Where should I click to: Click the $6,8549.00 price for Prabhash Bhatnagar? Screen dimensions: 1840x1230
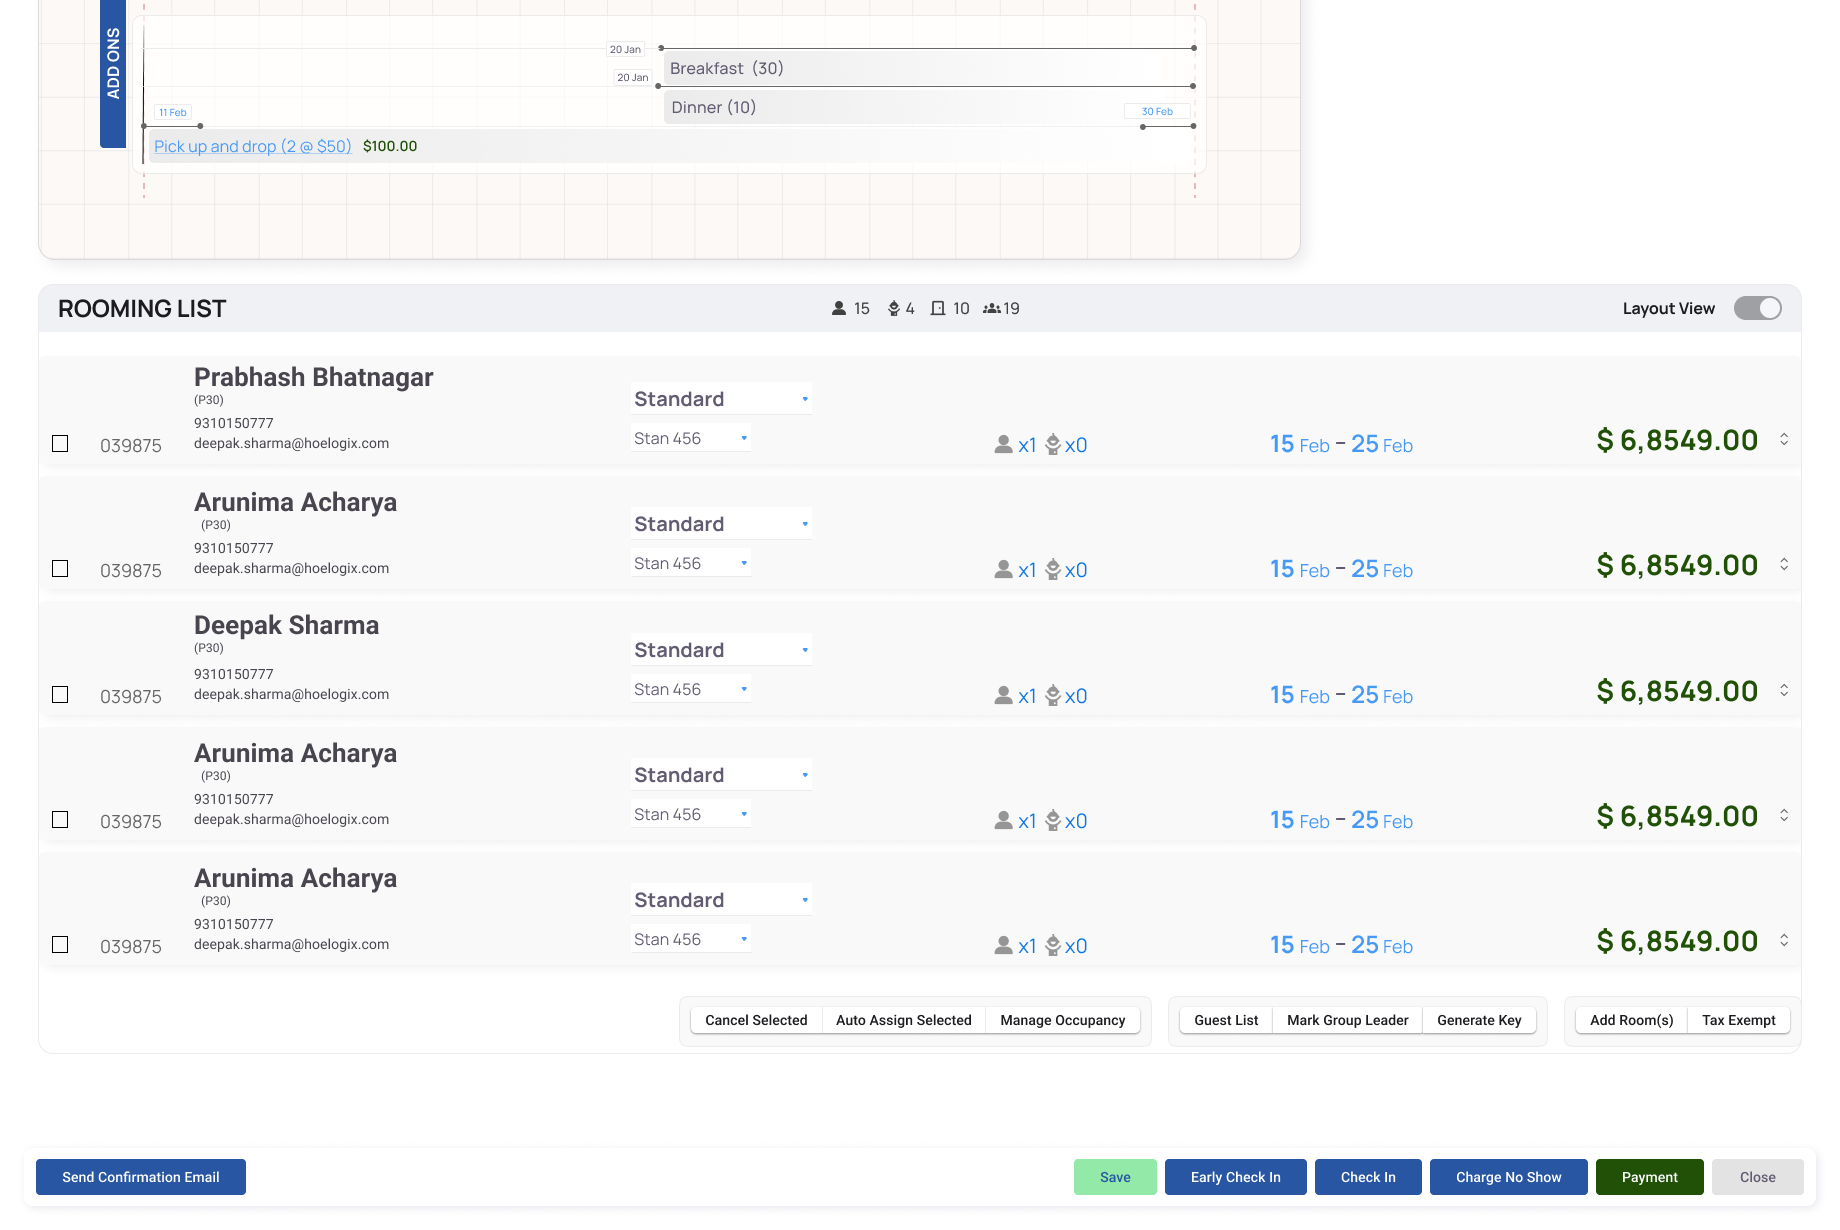[x=1677, y=440]
